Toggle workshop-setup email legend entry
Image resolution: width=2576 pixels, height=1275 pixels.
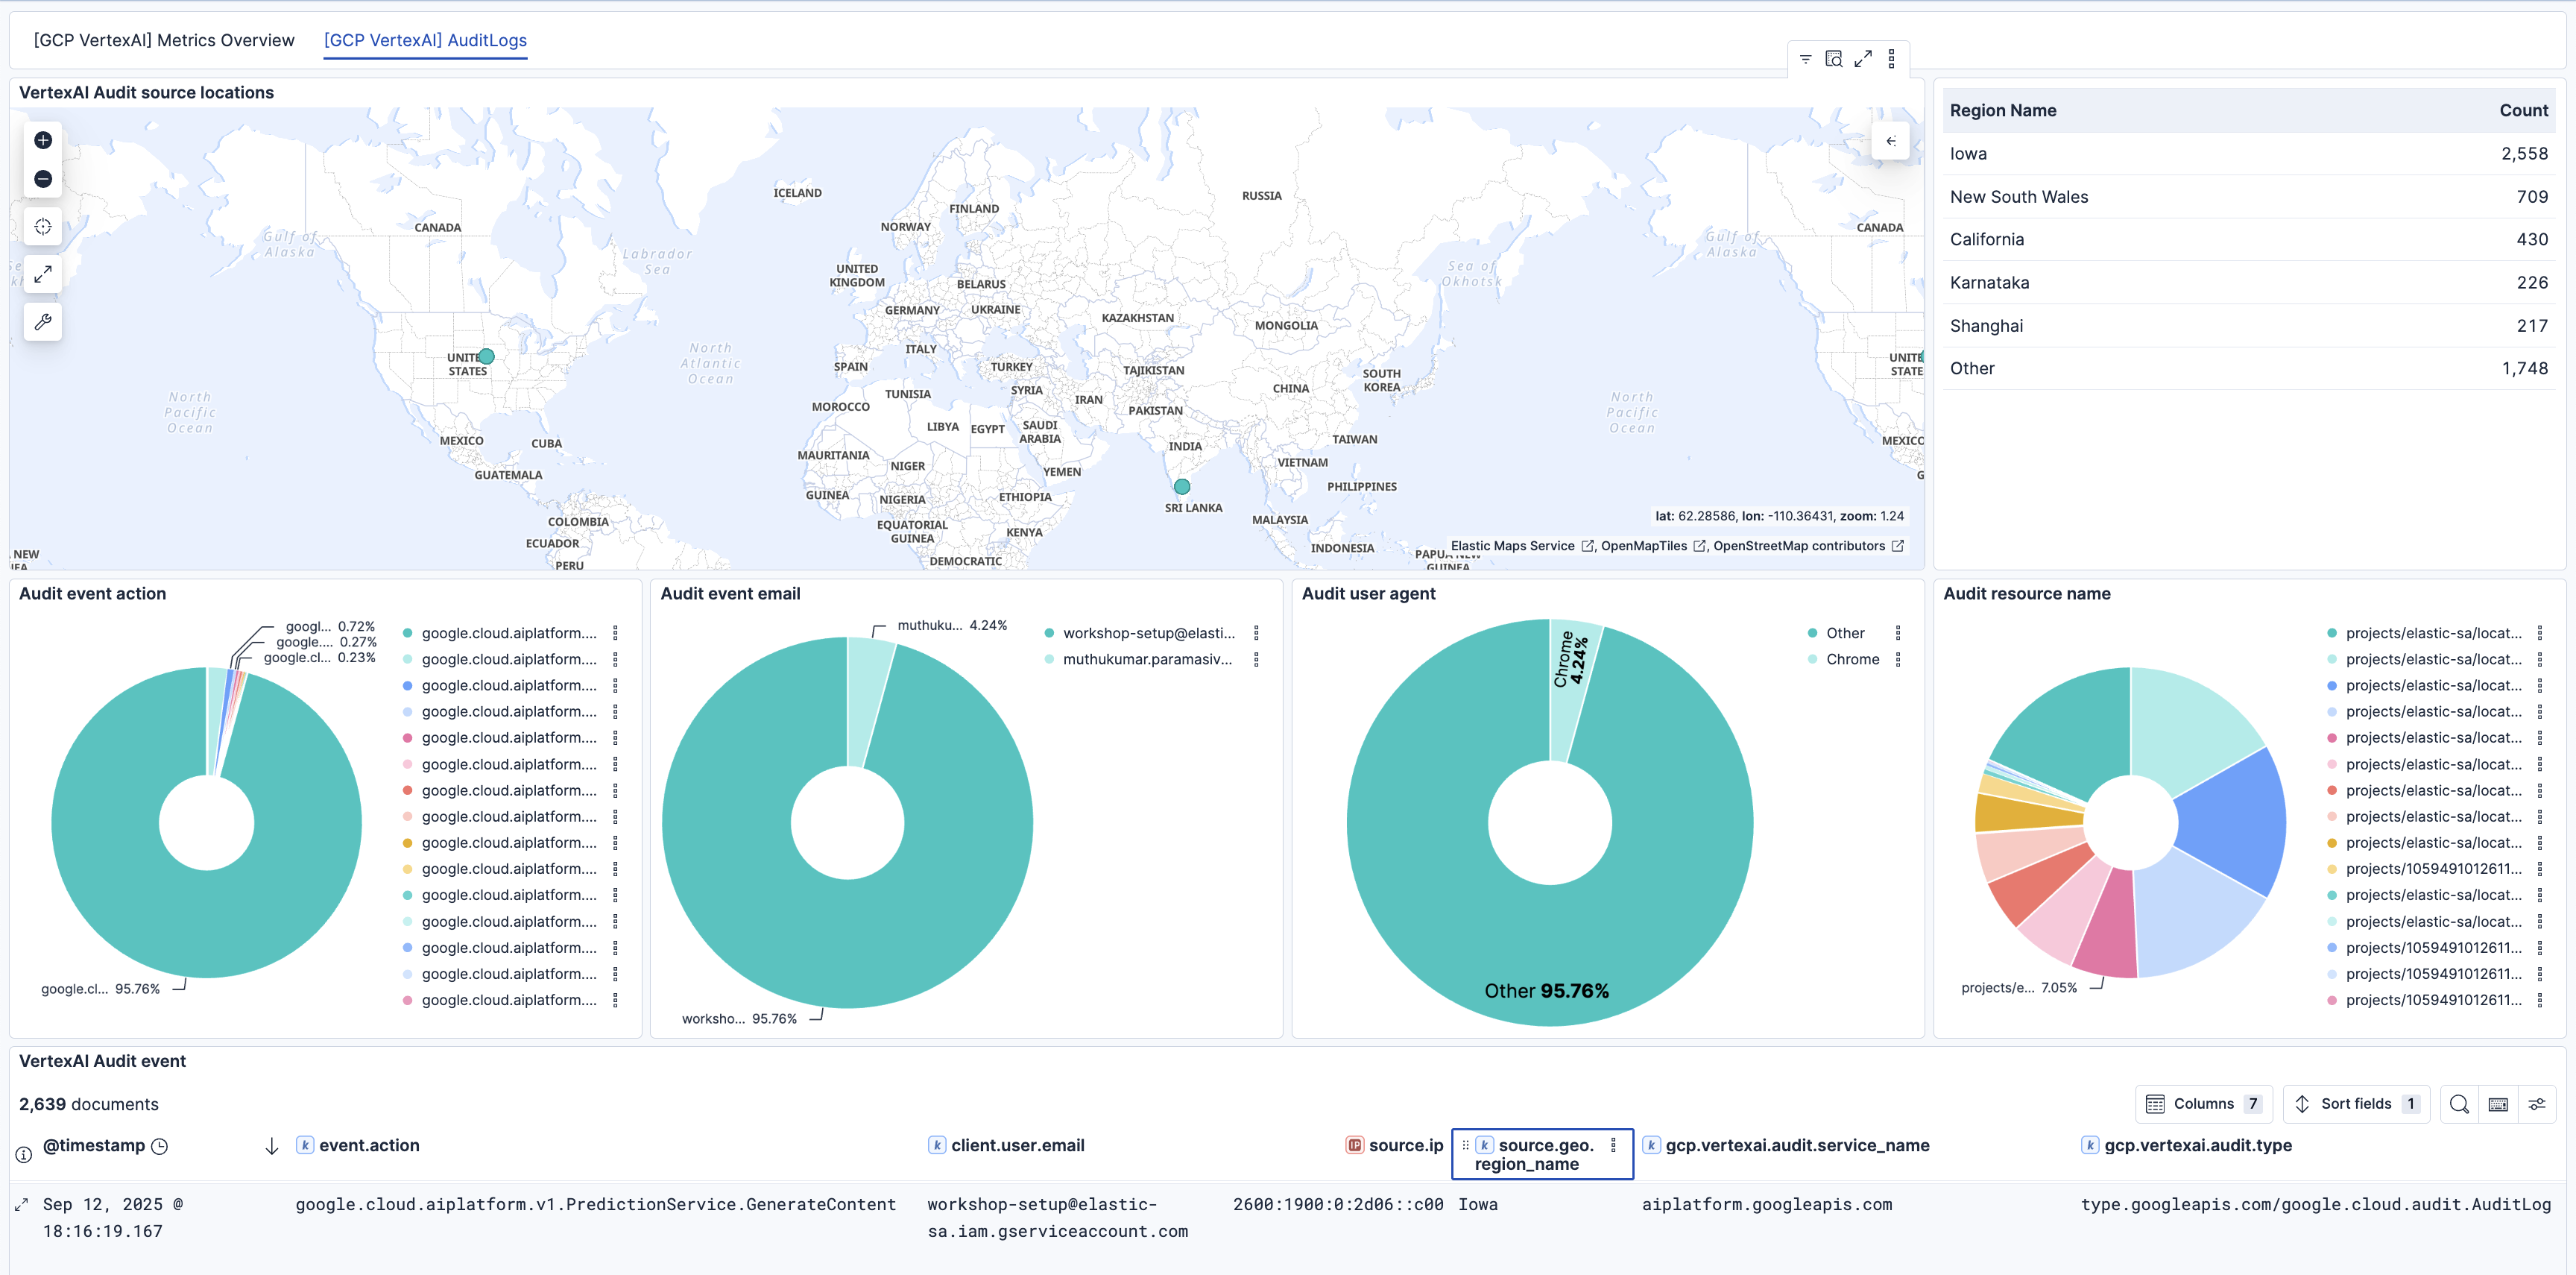[x=1148, y=633]
